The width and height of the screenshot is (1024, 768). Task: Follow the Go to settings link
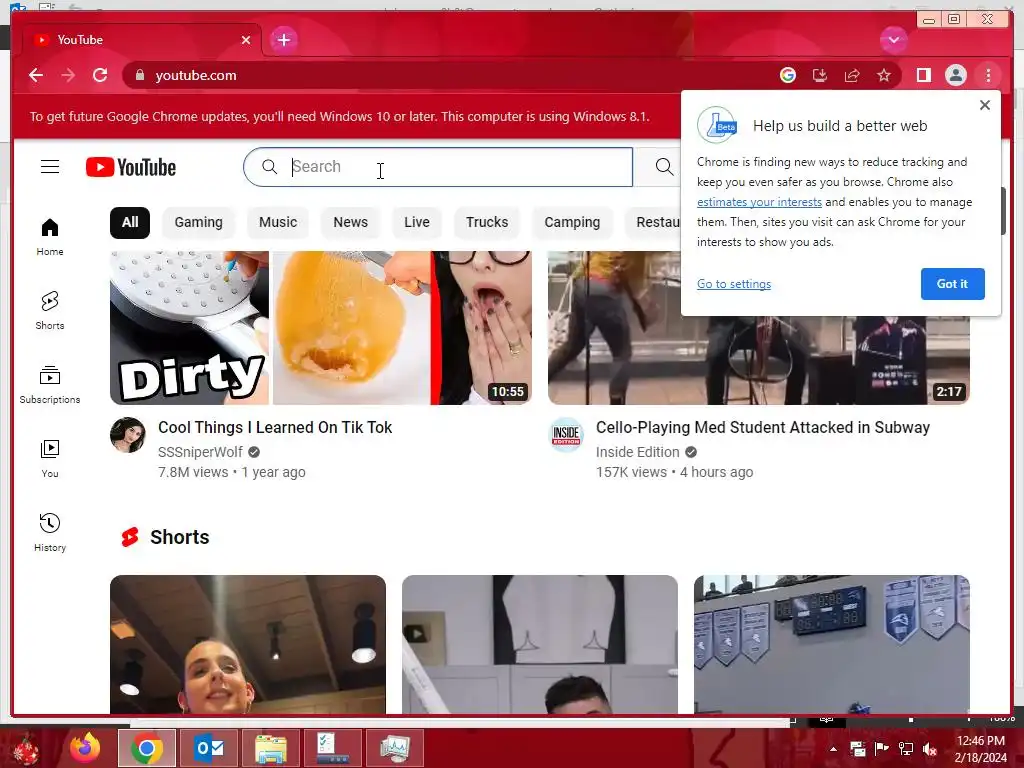click(733, 283)
